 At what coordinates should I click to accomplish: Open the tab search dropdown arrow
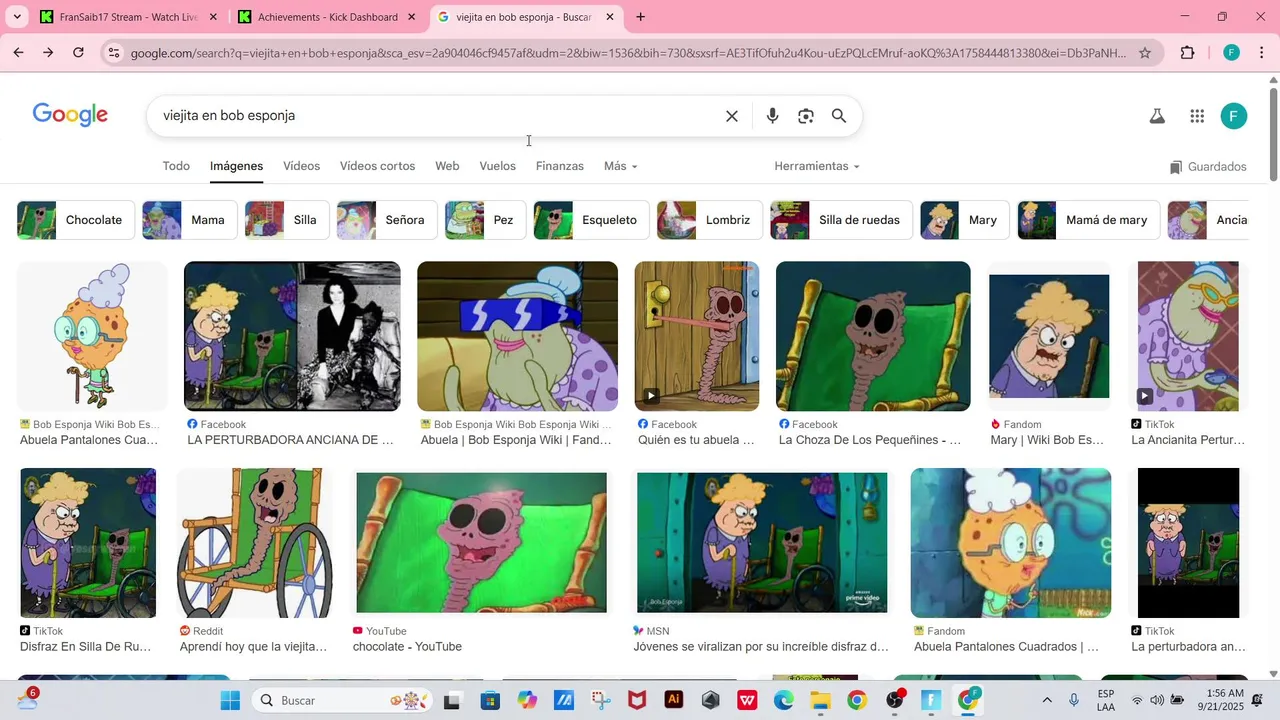[x=16, y=17]
